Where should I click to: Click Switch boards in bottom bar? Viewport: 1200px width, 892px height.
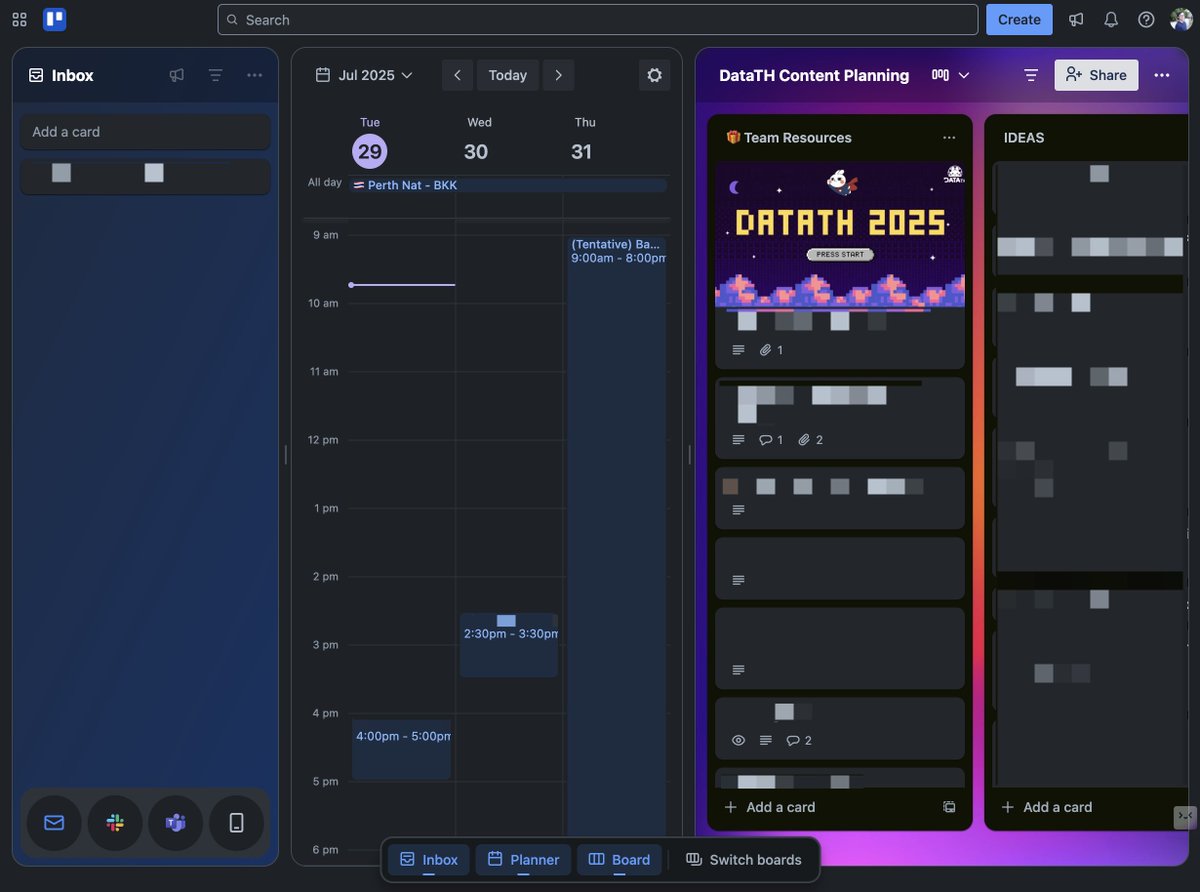(744, 860)
